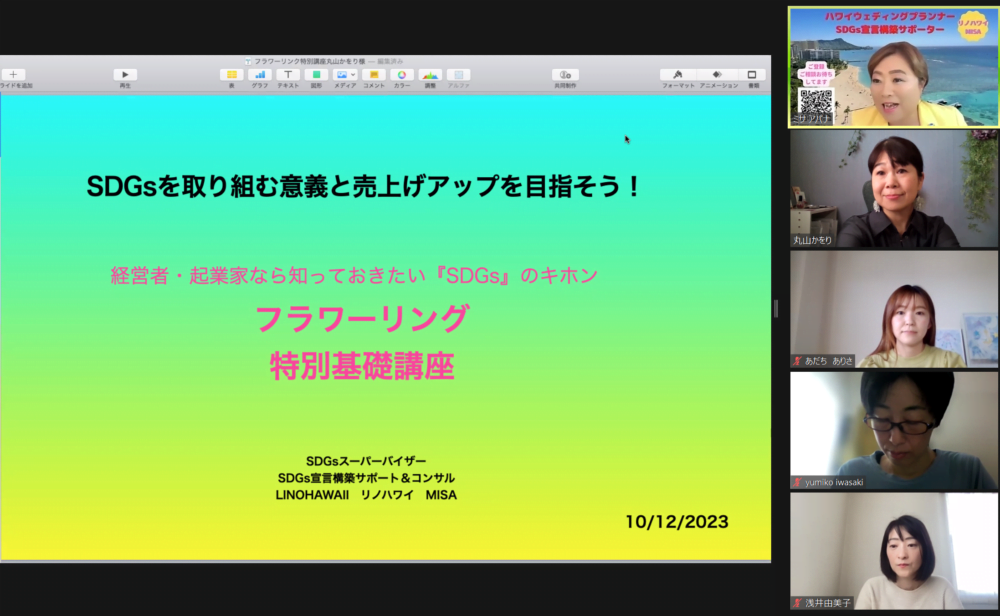Open the Chart (グラフ) tool
This screenshot has width=1000, height=616.
pyautogui.click(x=260, y=74)
